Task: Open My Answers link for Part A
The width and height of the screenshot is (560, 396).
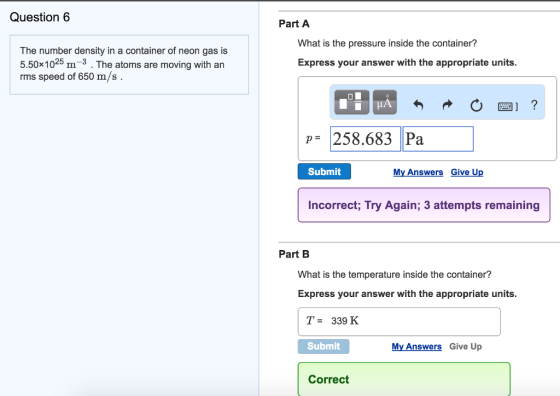Action: [418, 172]
